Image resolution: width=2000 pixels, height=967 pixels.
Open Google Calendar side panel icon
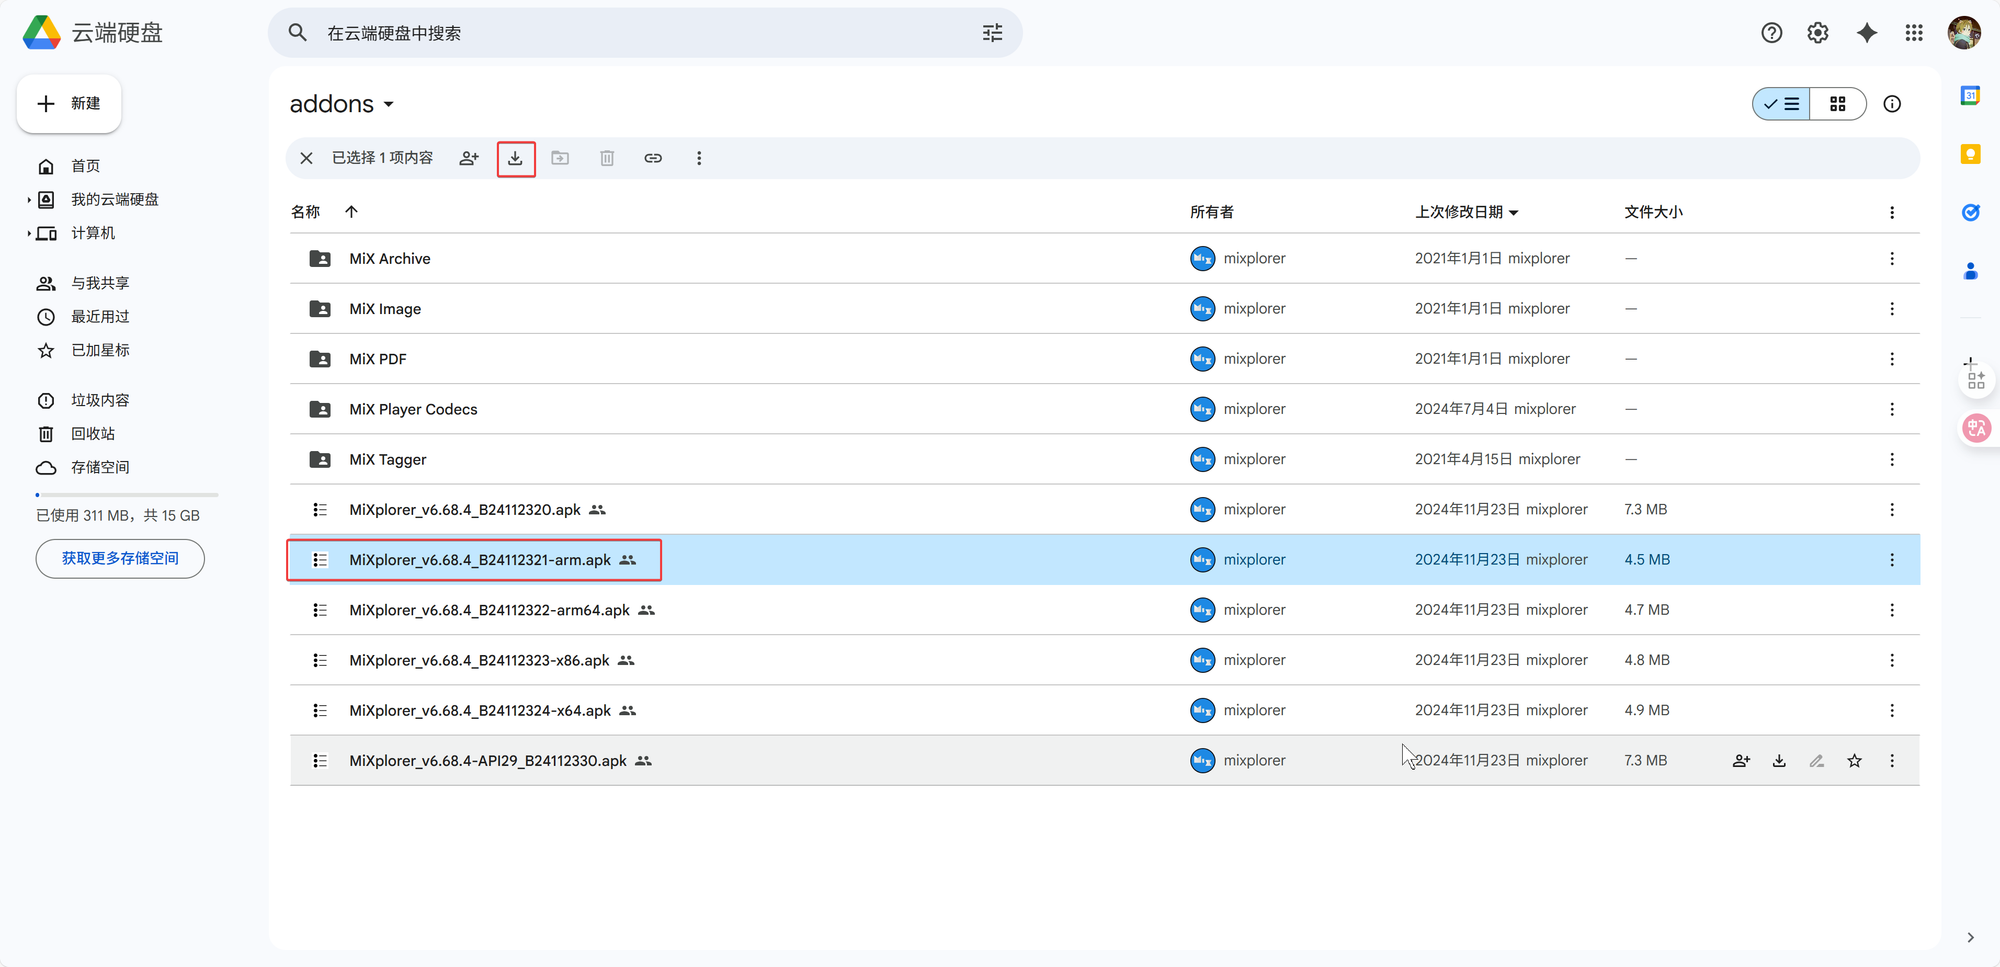(x=1971, y=96)
